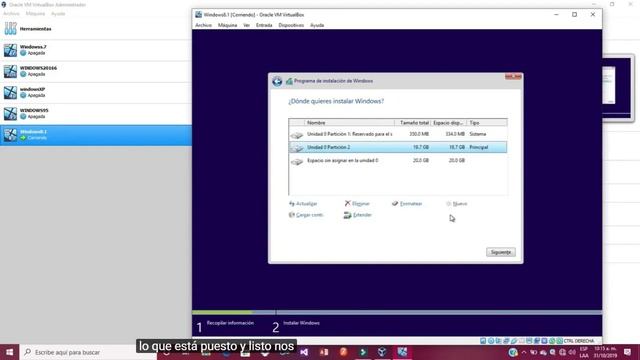Open running VM taskbar icon
Screen dimensions: 640x360
tap(402, 352)
